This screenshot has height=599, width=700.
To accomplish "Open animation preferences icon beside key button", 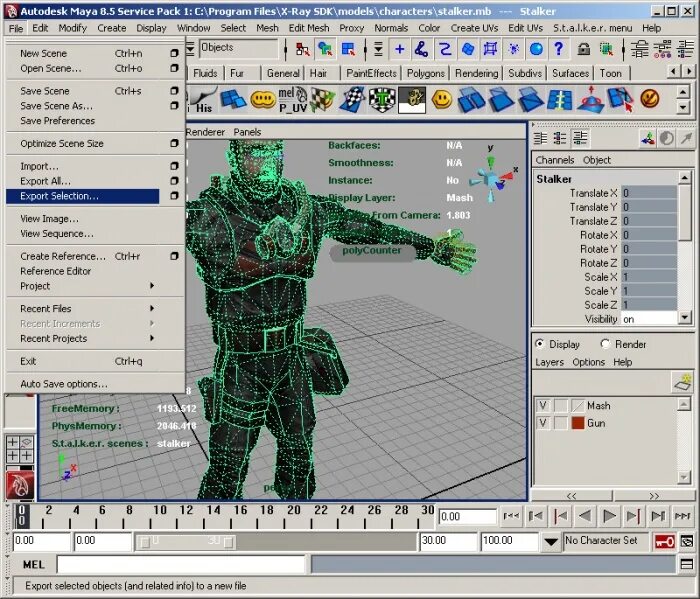I will pos(687,541).
